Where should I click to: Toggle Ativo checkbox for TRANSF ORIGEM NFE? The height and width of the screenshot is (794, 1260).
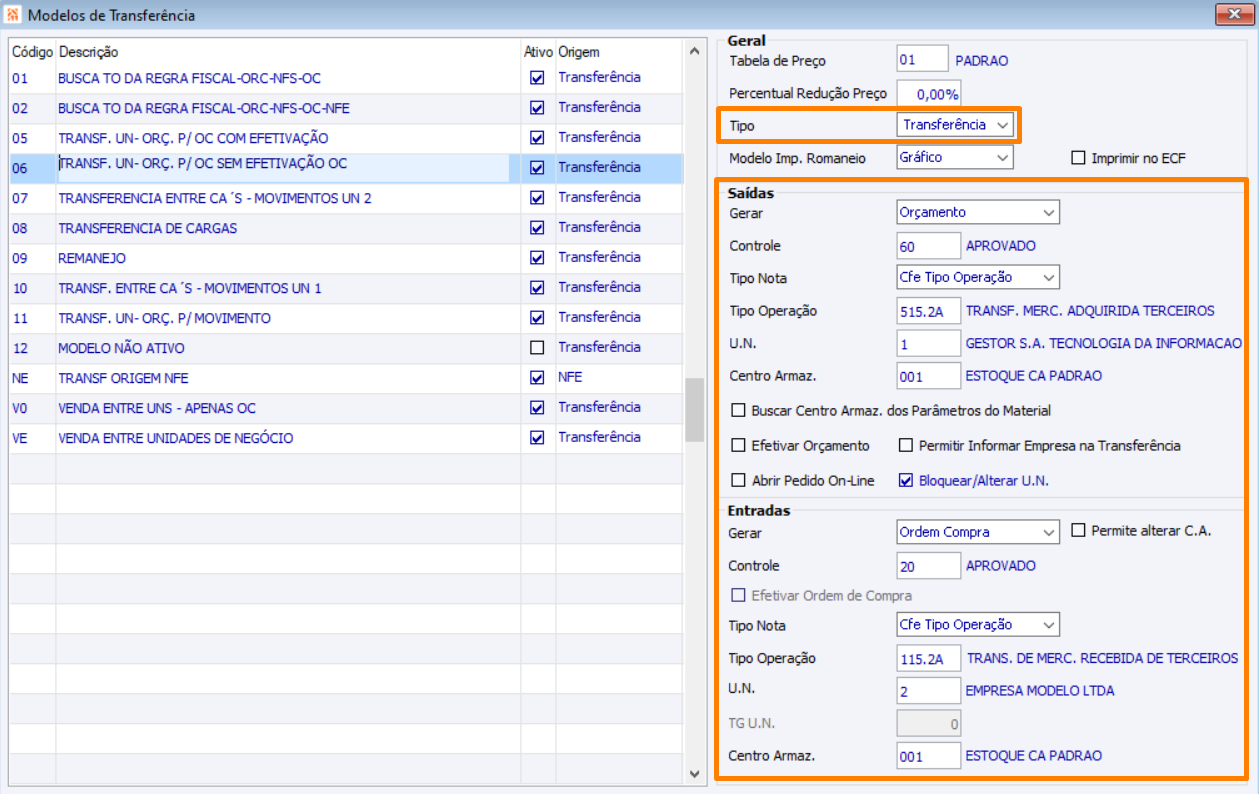[x=537, y=378]
